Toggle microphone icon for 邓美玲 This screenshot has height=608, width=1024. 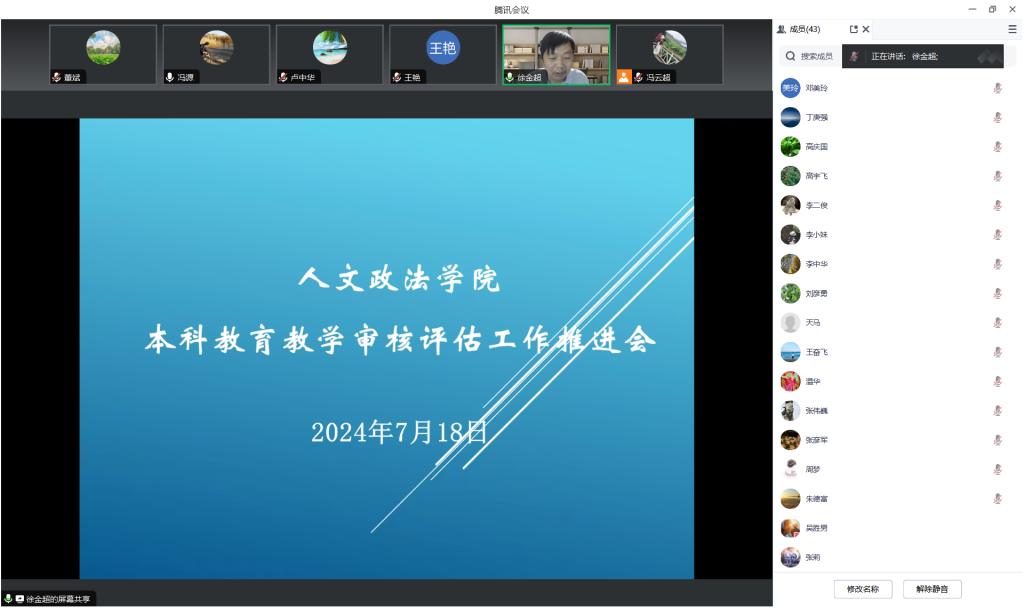click(997, 88)
